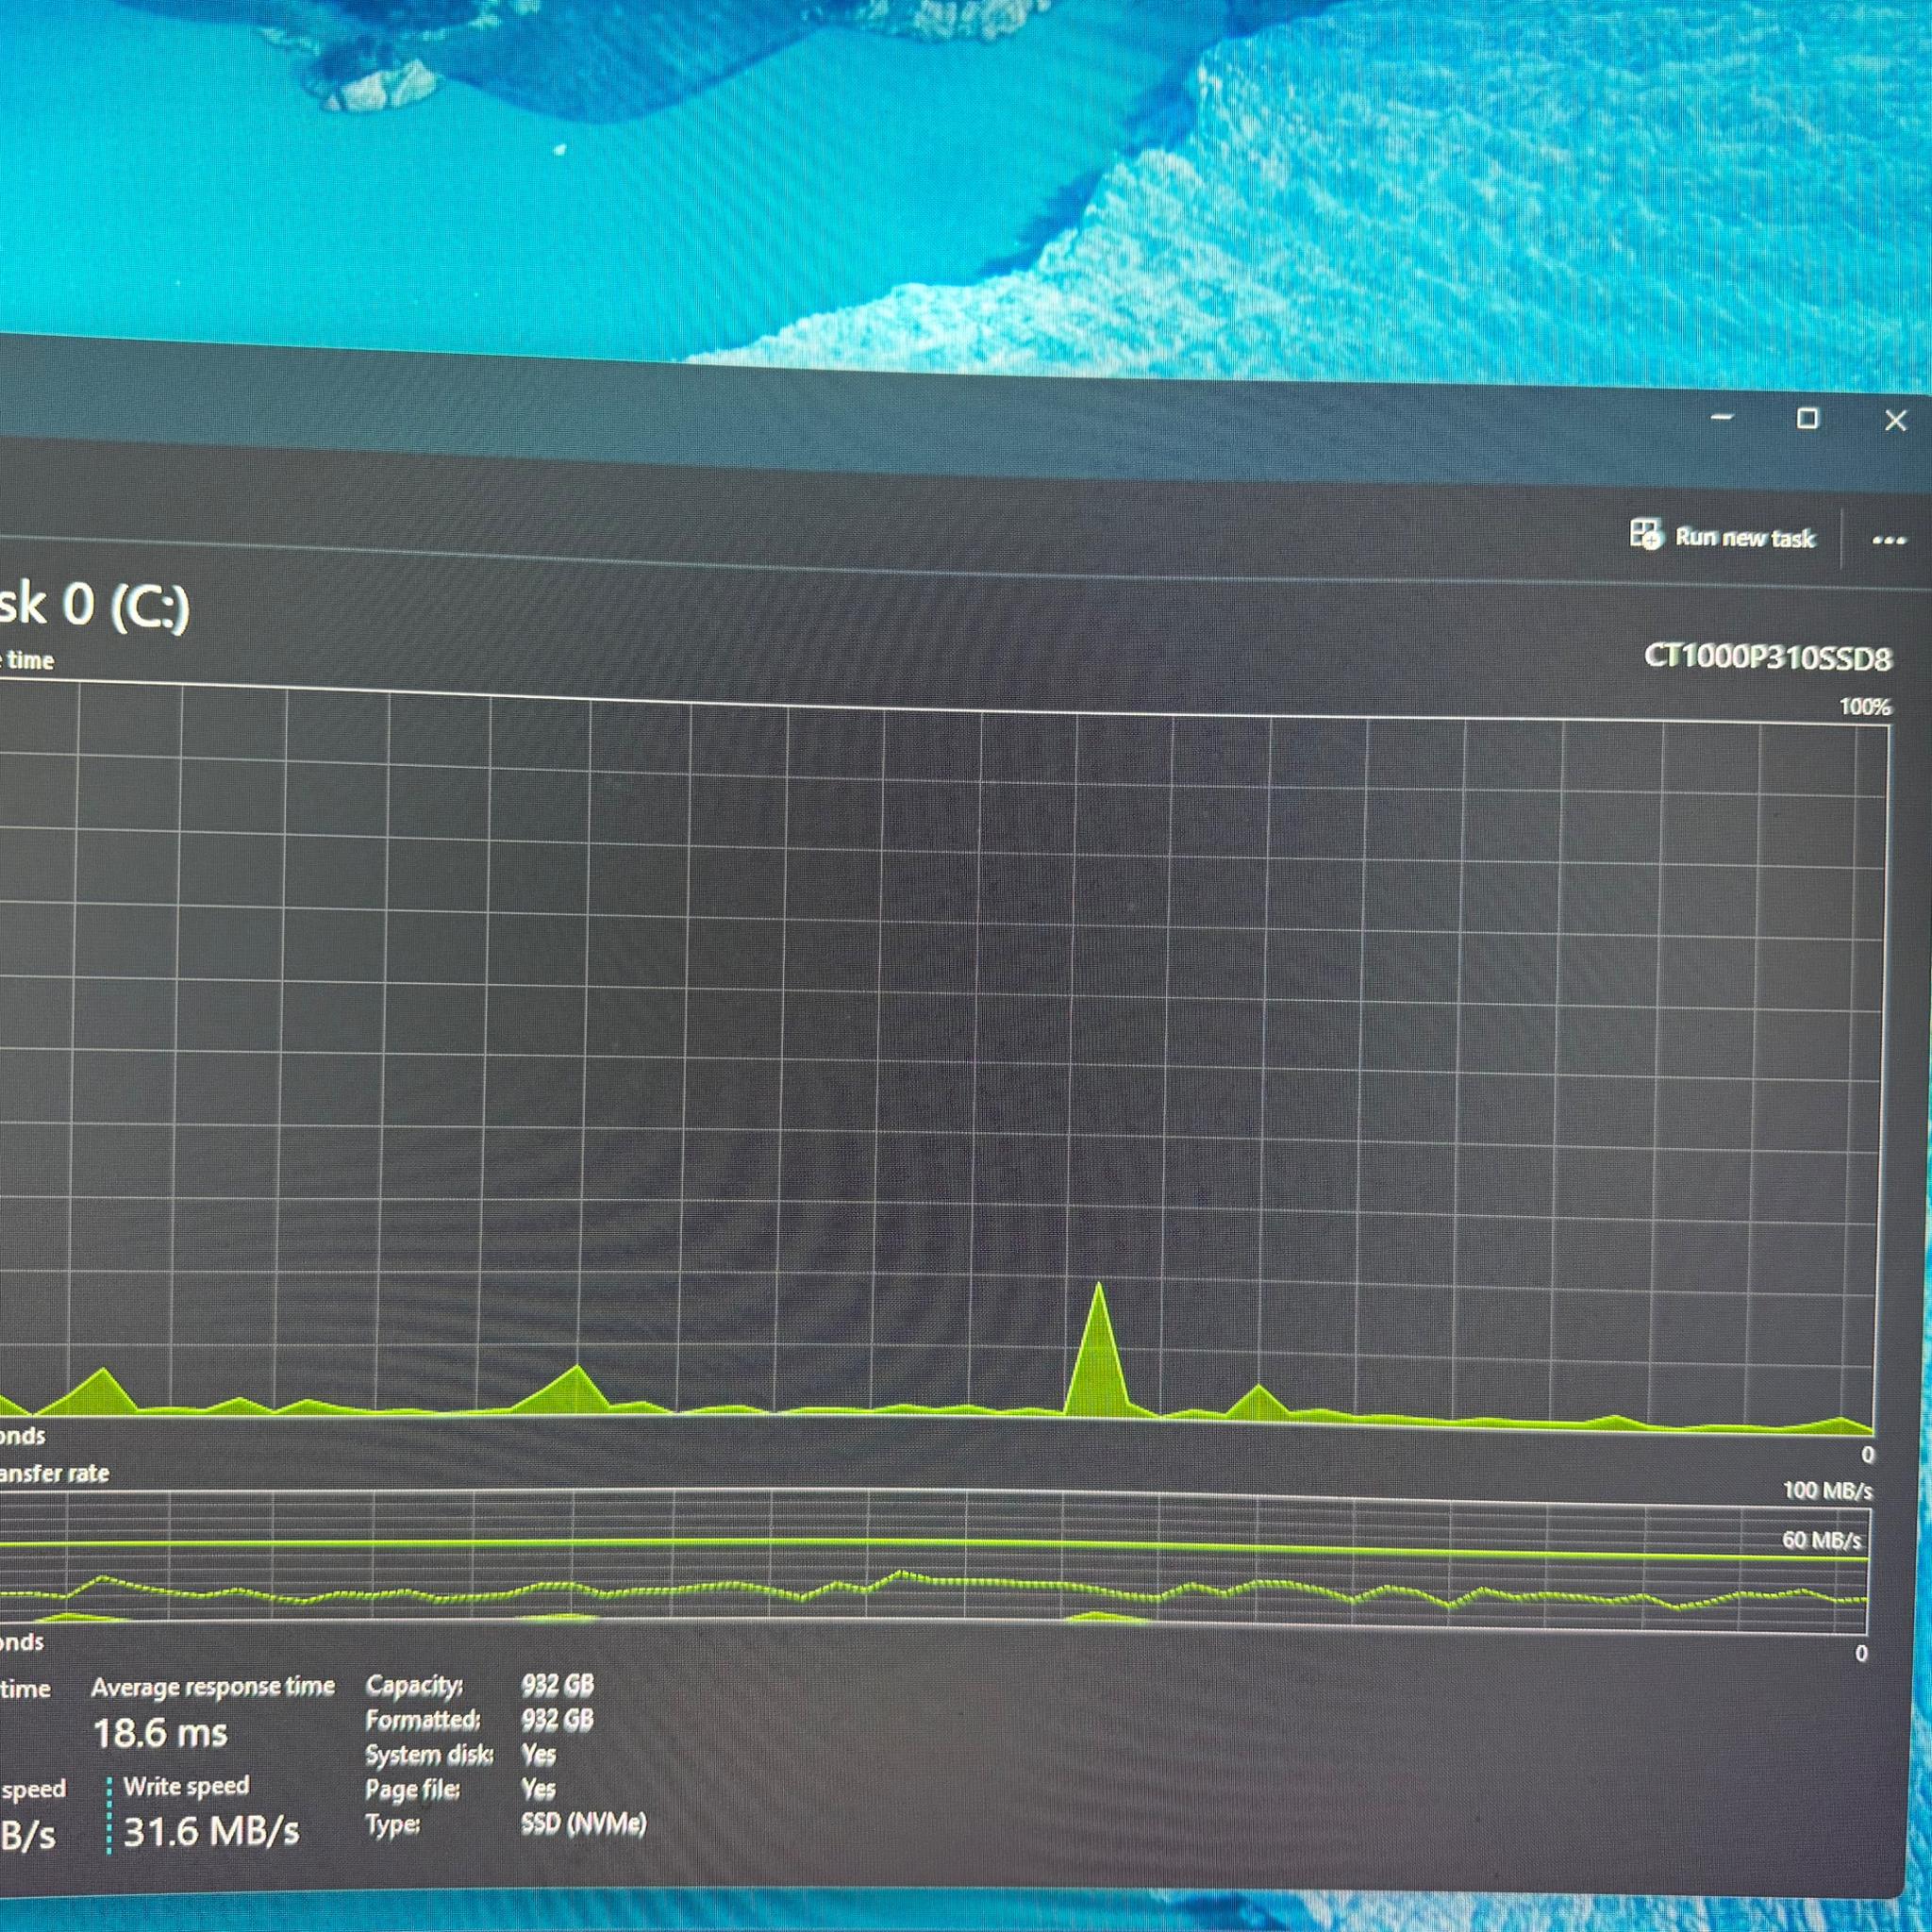Click the 60 MB/s marker label

pos(1822,1540)
